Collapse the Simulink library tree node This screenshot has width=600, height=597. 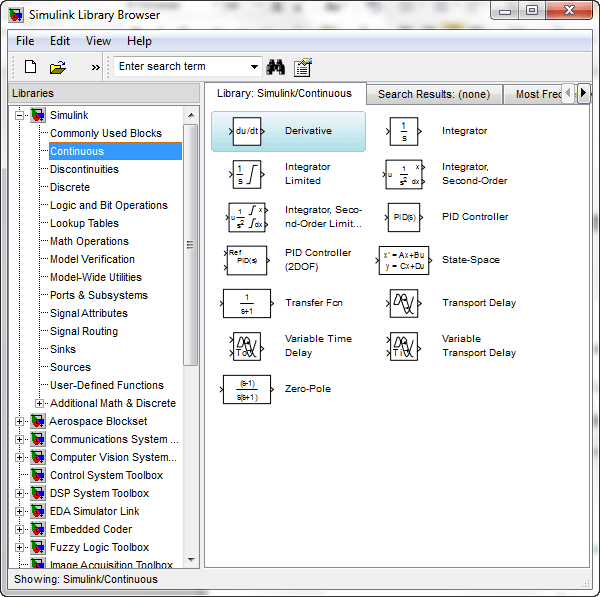click(20, 115)
